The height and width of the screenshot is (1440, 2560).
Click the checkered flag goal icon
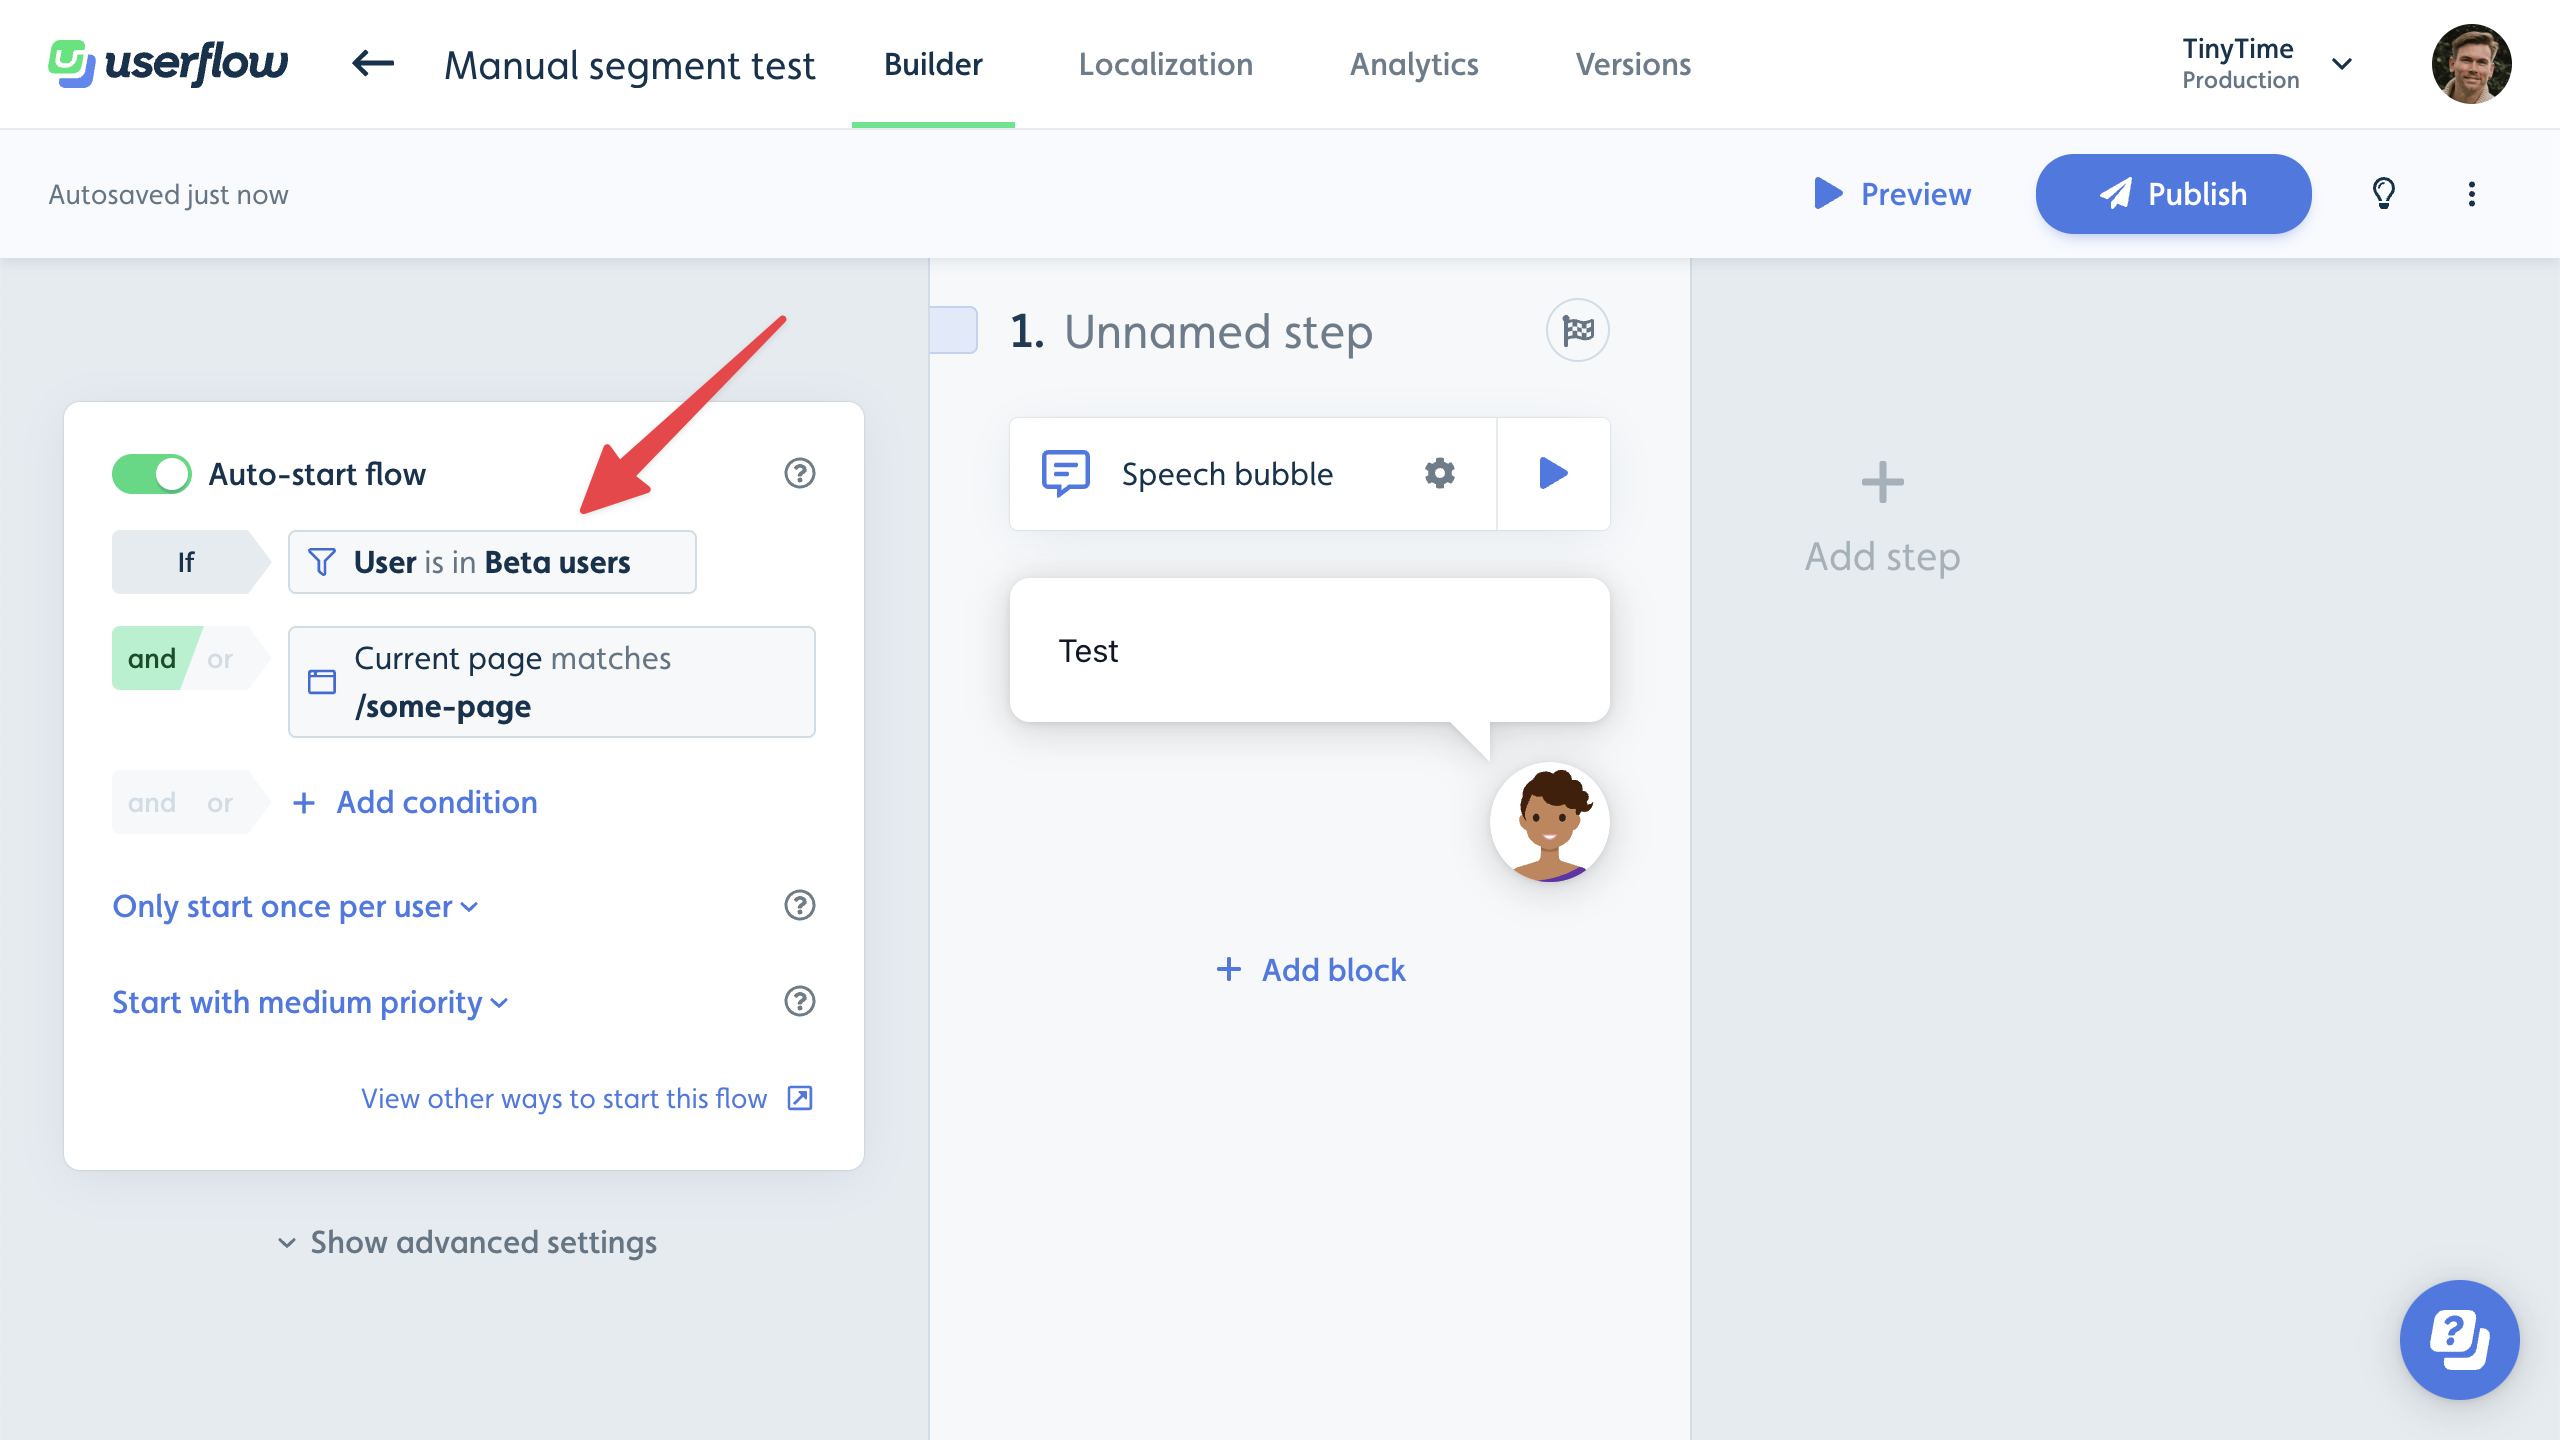point(1578,330)
